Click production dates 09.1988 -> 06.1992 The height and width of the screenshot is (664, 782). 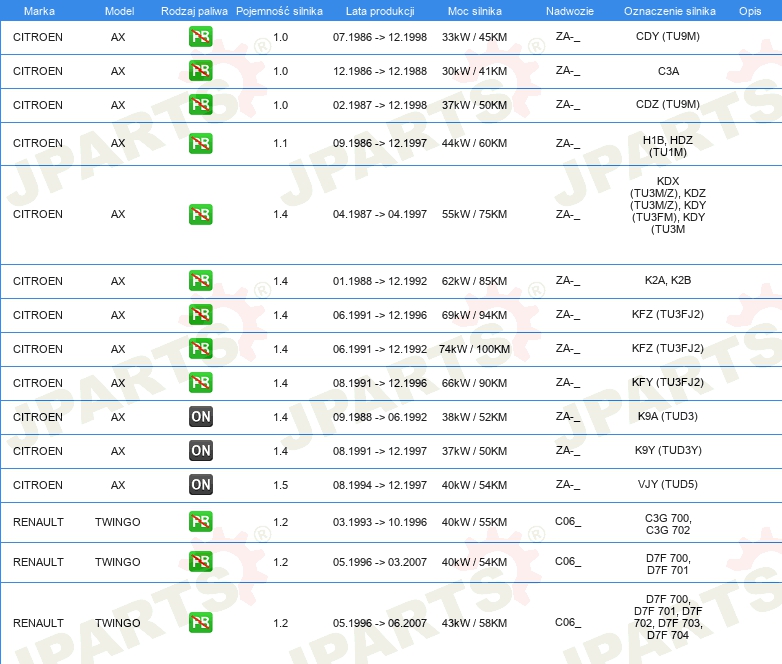380,417
